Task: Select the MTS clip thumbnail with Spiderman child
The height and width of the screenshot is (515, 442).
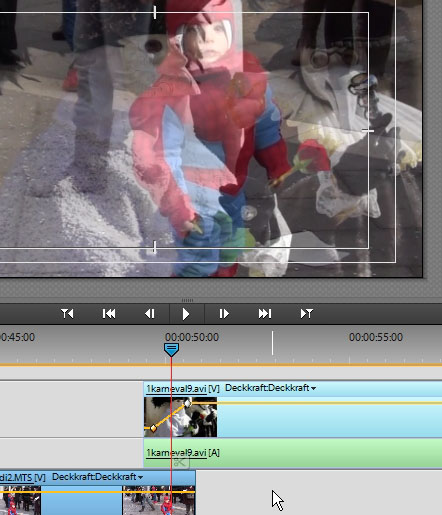Action: tap(159, 500)
